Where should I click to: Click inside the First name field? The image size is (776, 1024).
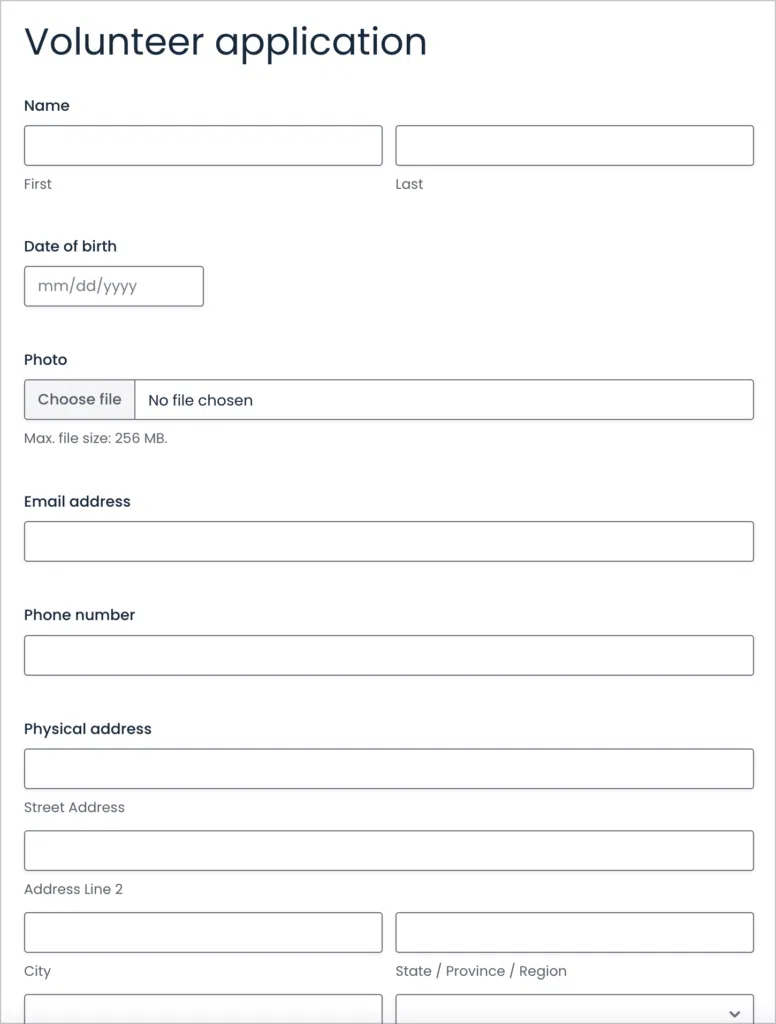pos(200,144)
